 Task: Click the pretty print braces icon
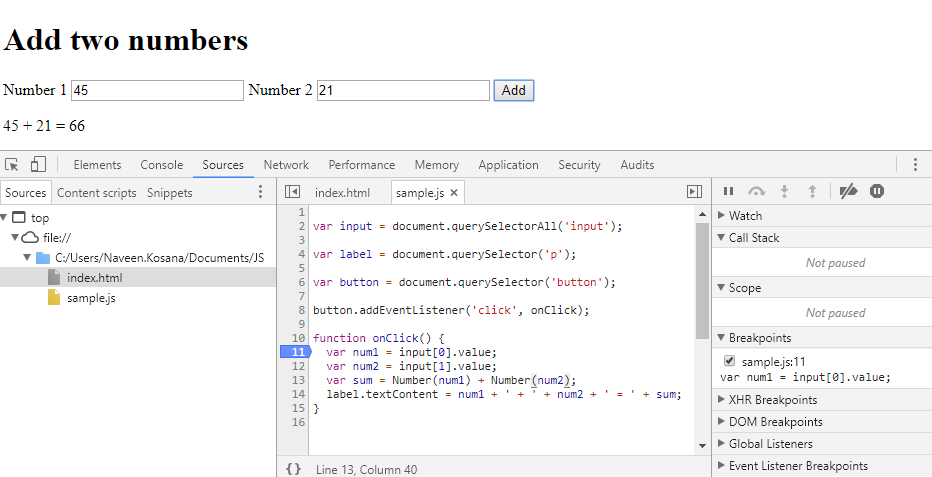click(293, 468)
